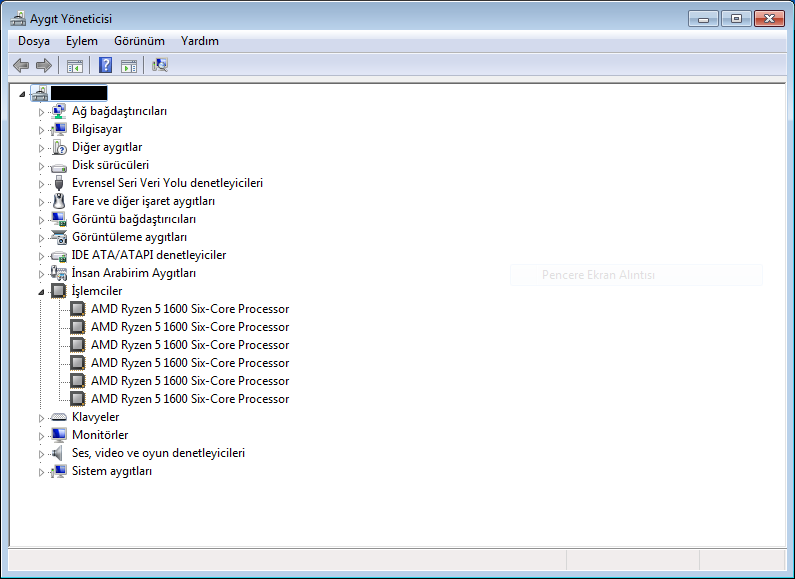Click the first AMD Ryzen processor chip icon
The image size is (795, 579).
pos(78,309)
